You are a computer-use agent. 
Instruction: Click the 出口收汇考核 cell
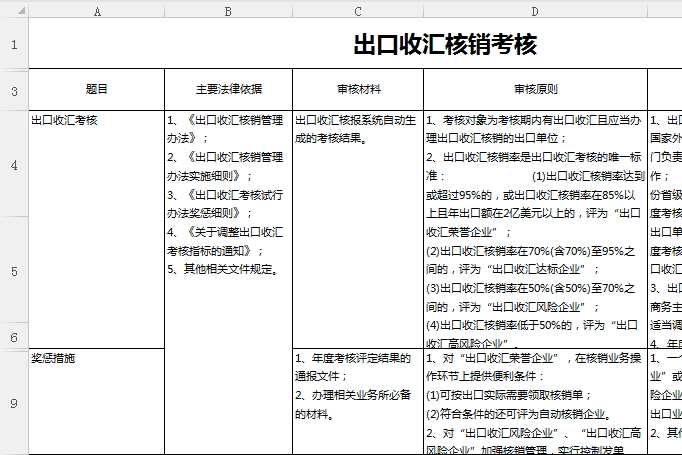coord(97,229)
